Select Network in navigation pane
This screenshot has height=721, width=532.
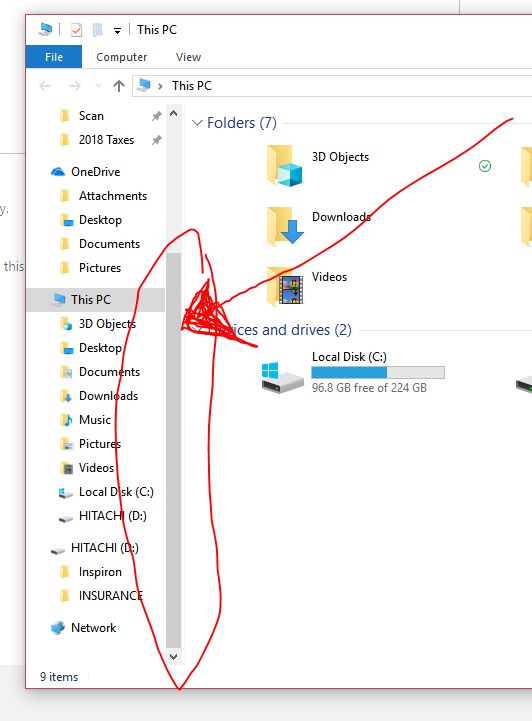93,628
